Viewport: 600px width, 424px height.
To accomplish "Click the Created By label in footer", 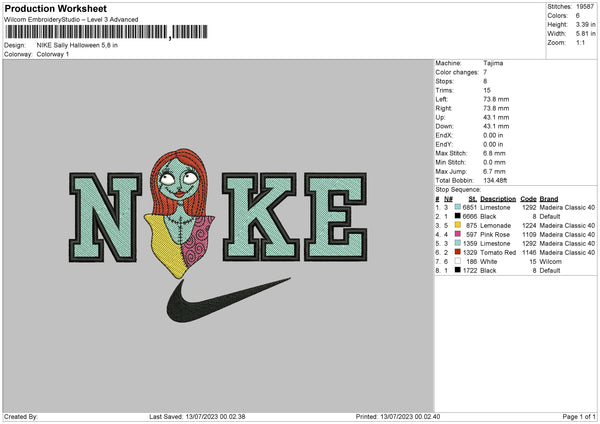I will (x=21, y=416).
